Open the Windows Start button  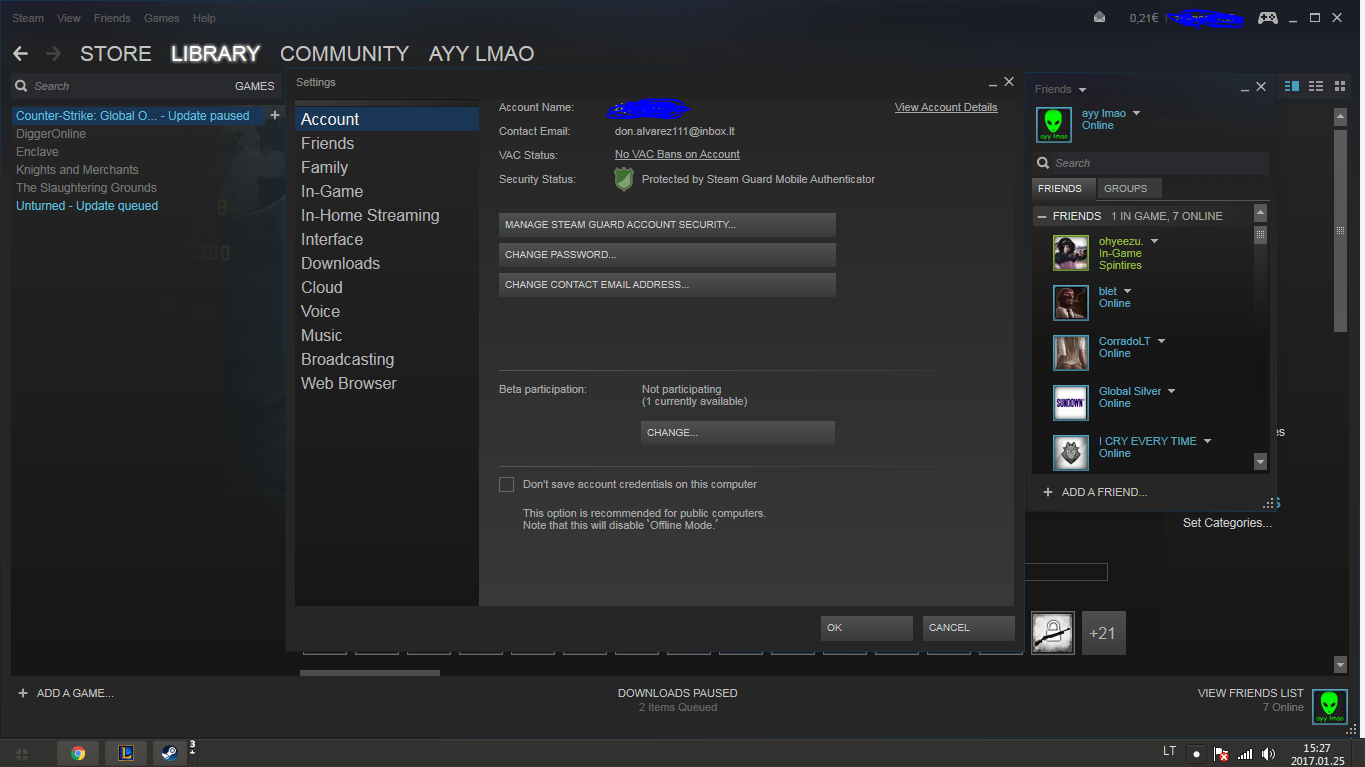[22, 753]
